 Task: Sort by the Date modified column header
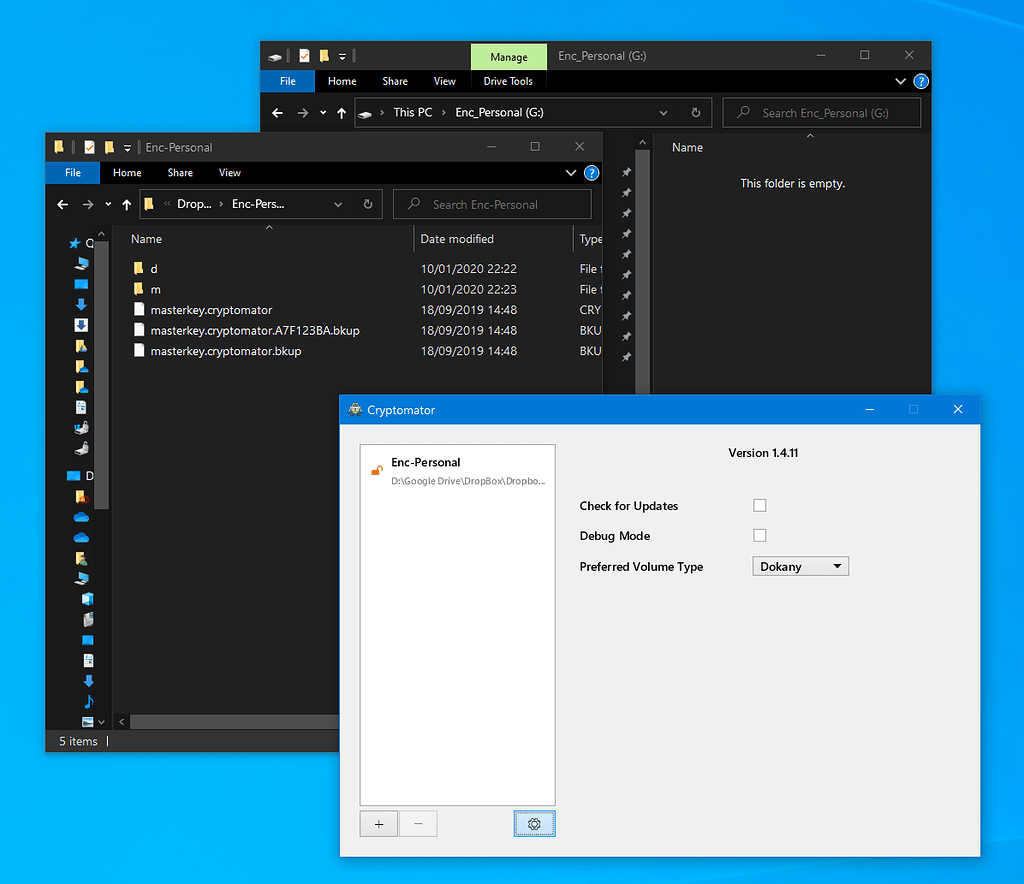[457, 239]
